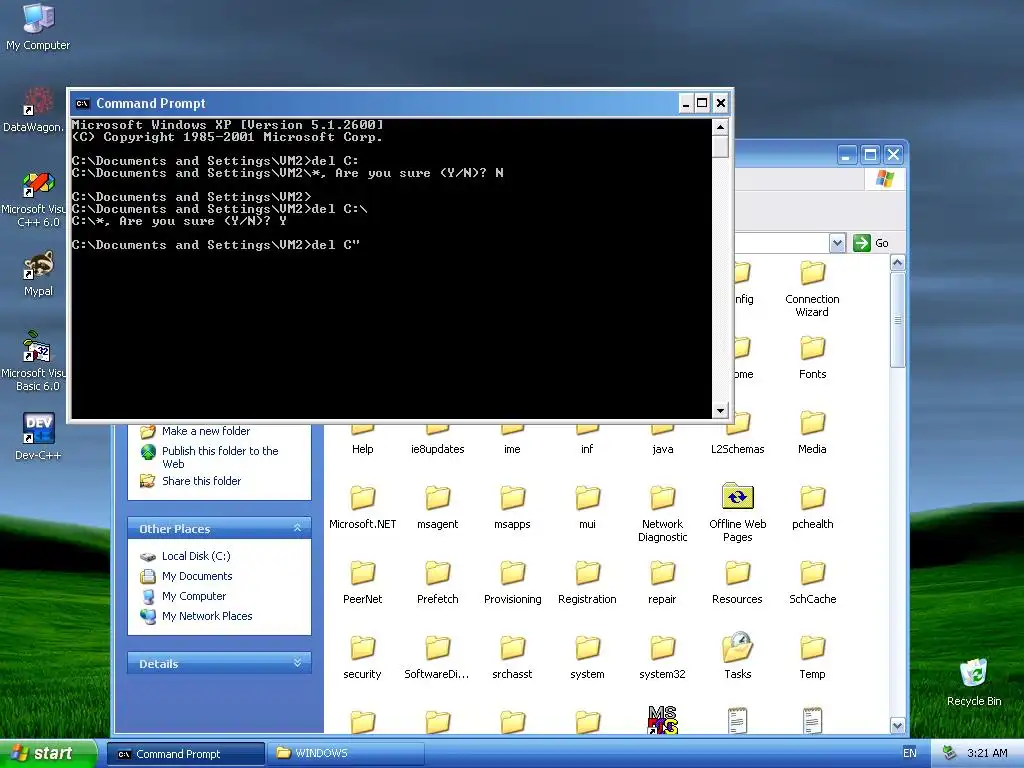Select the msagent folder
1024x768 pixels.
[x=438, y=507]
